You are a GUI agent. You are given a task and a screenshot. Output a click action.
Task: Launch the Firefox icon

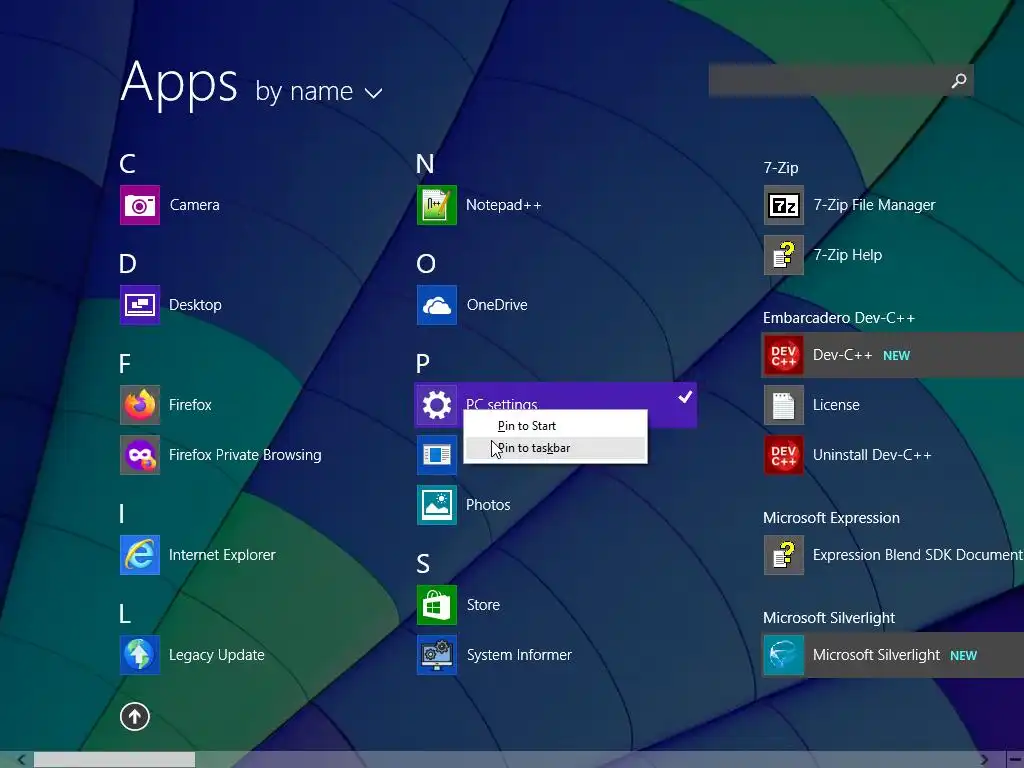point(140,405)
